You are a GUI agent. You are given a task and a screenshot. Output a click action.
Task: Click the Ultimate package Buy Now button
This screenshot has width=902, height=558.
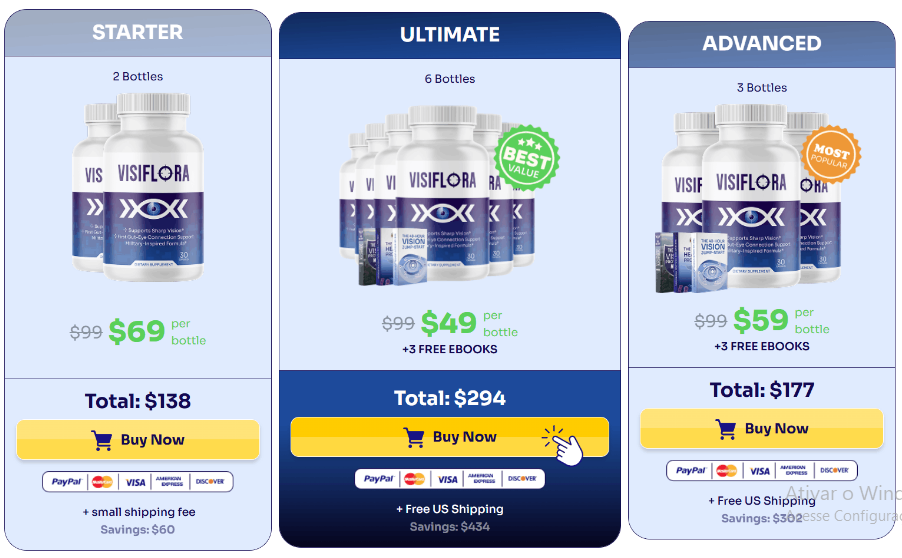coord(449,437)
